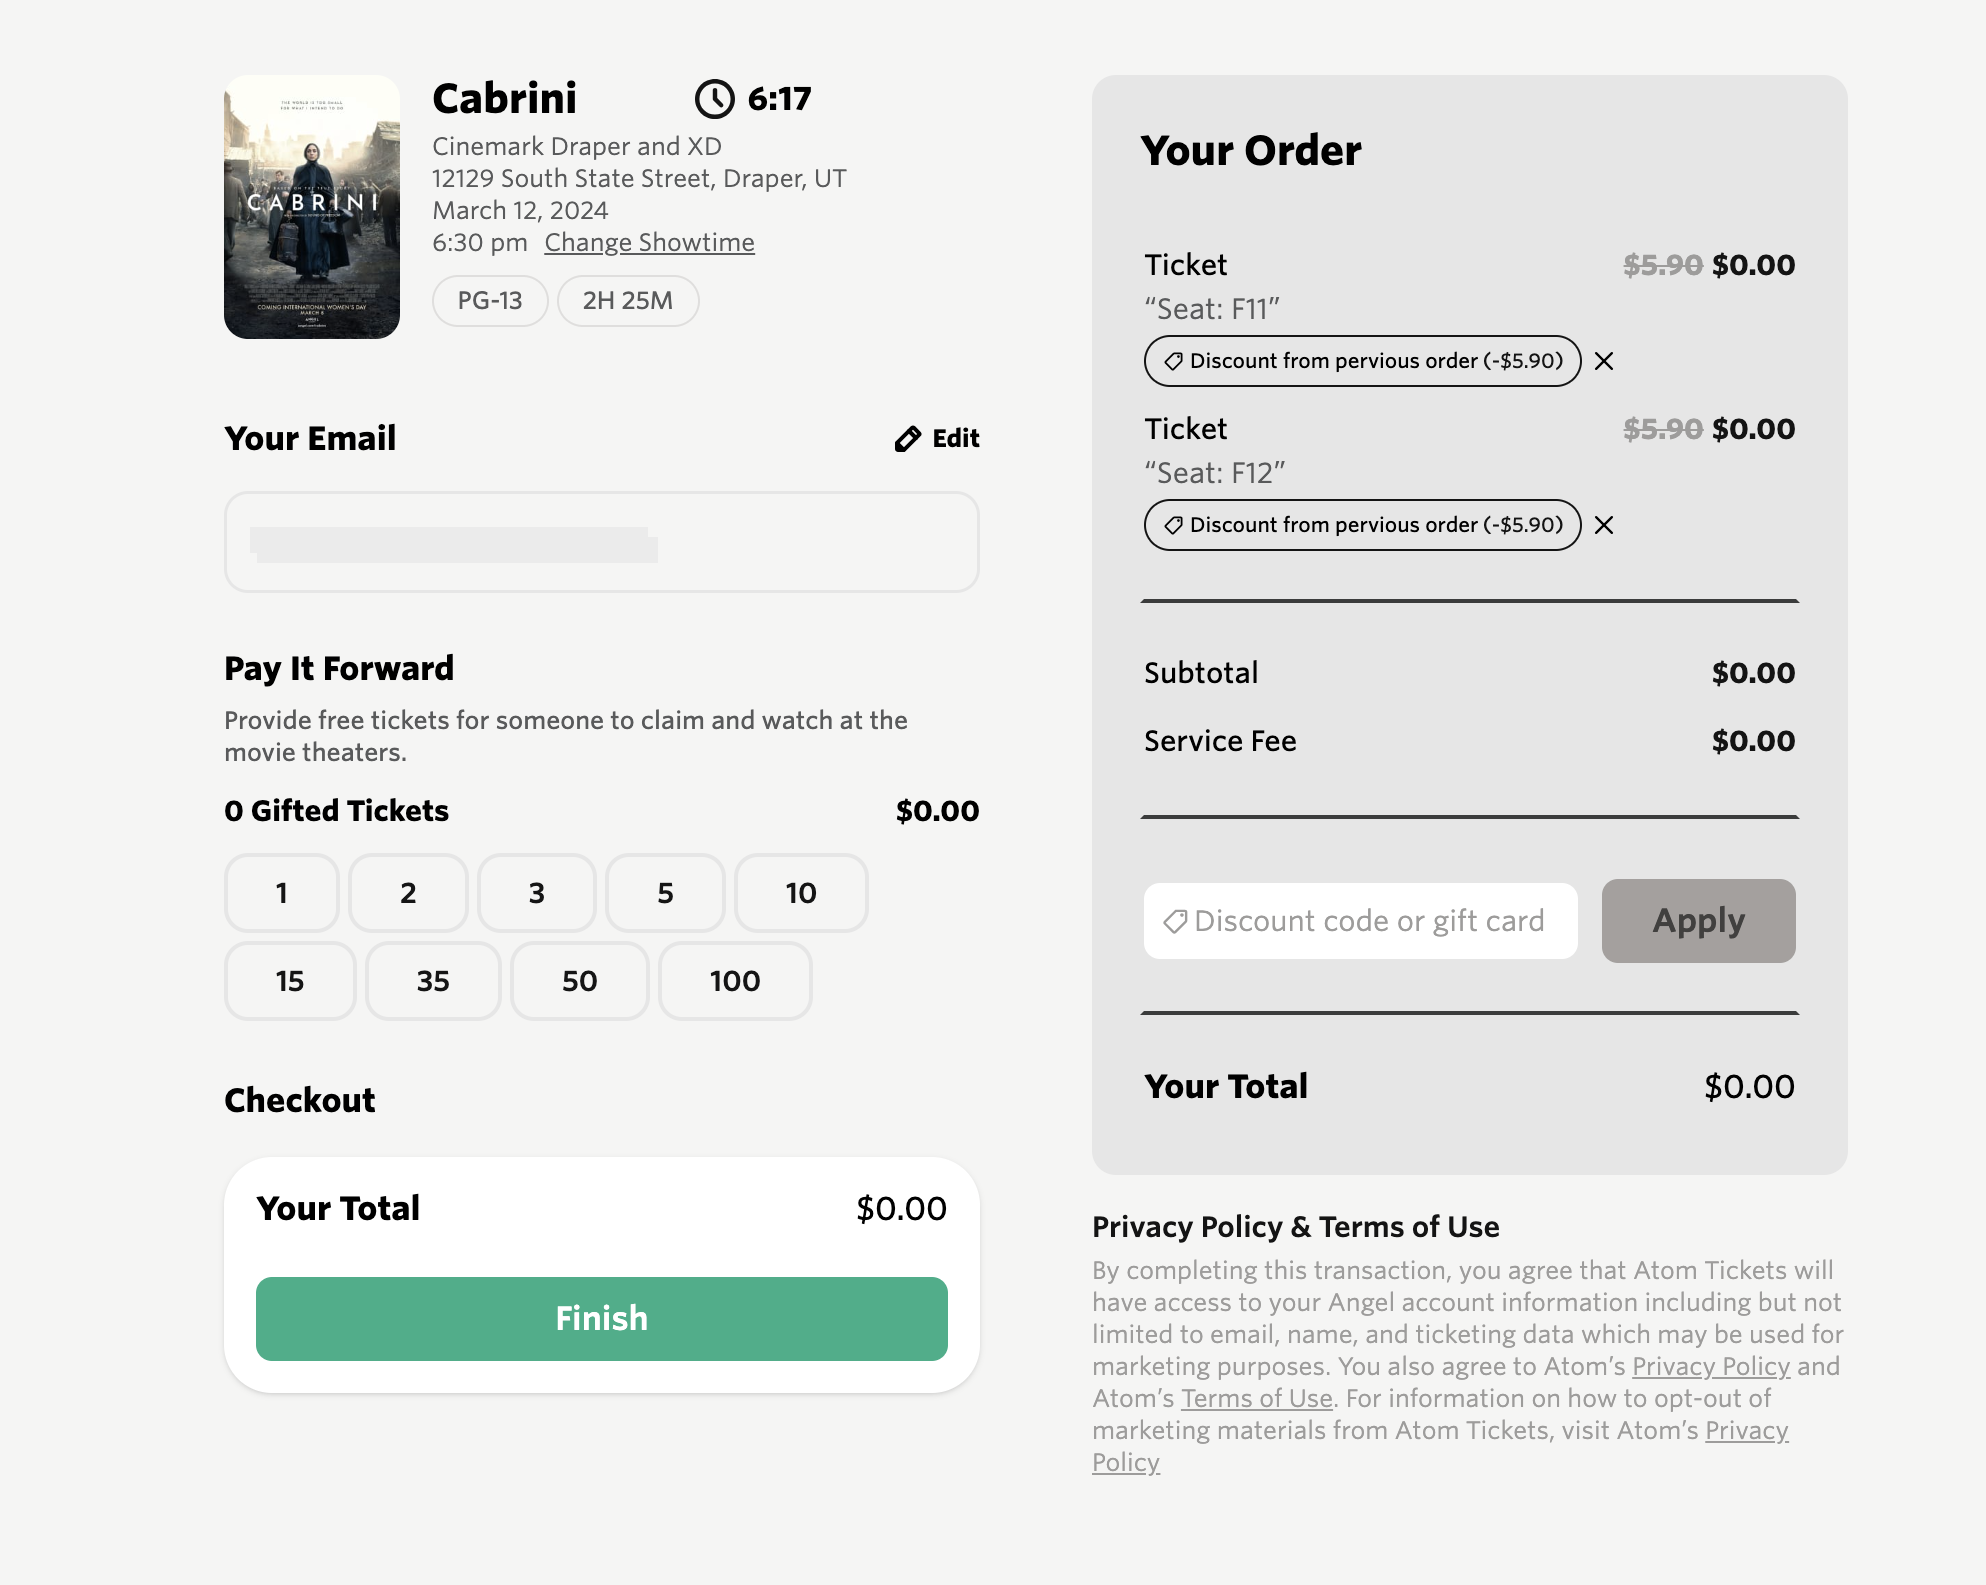Click the Change Showtime link
Image resolution: width=1986 pixels, height=1585 pixels.
649,243
